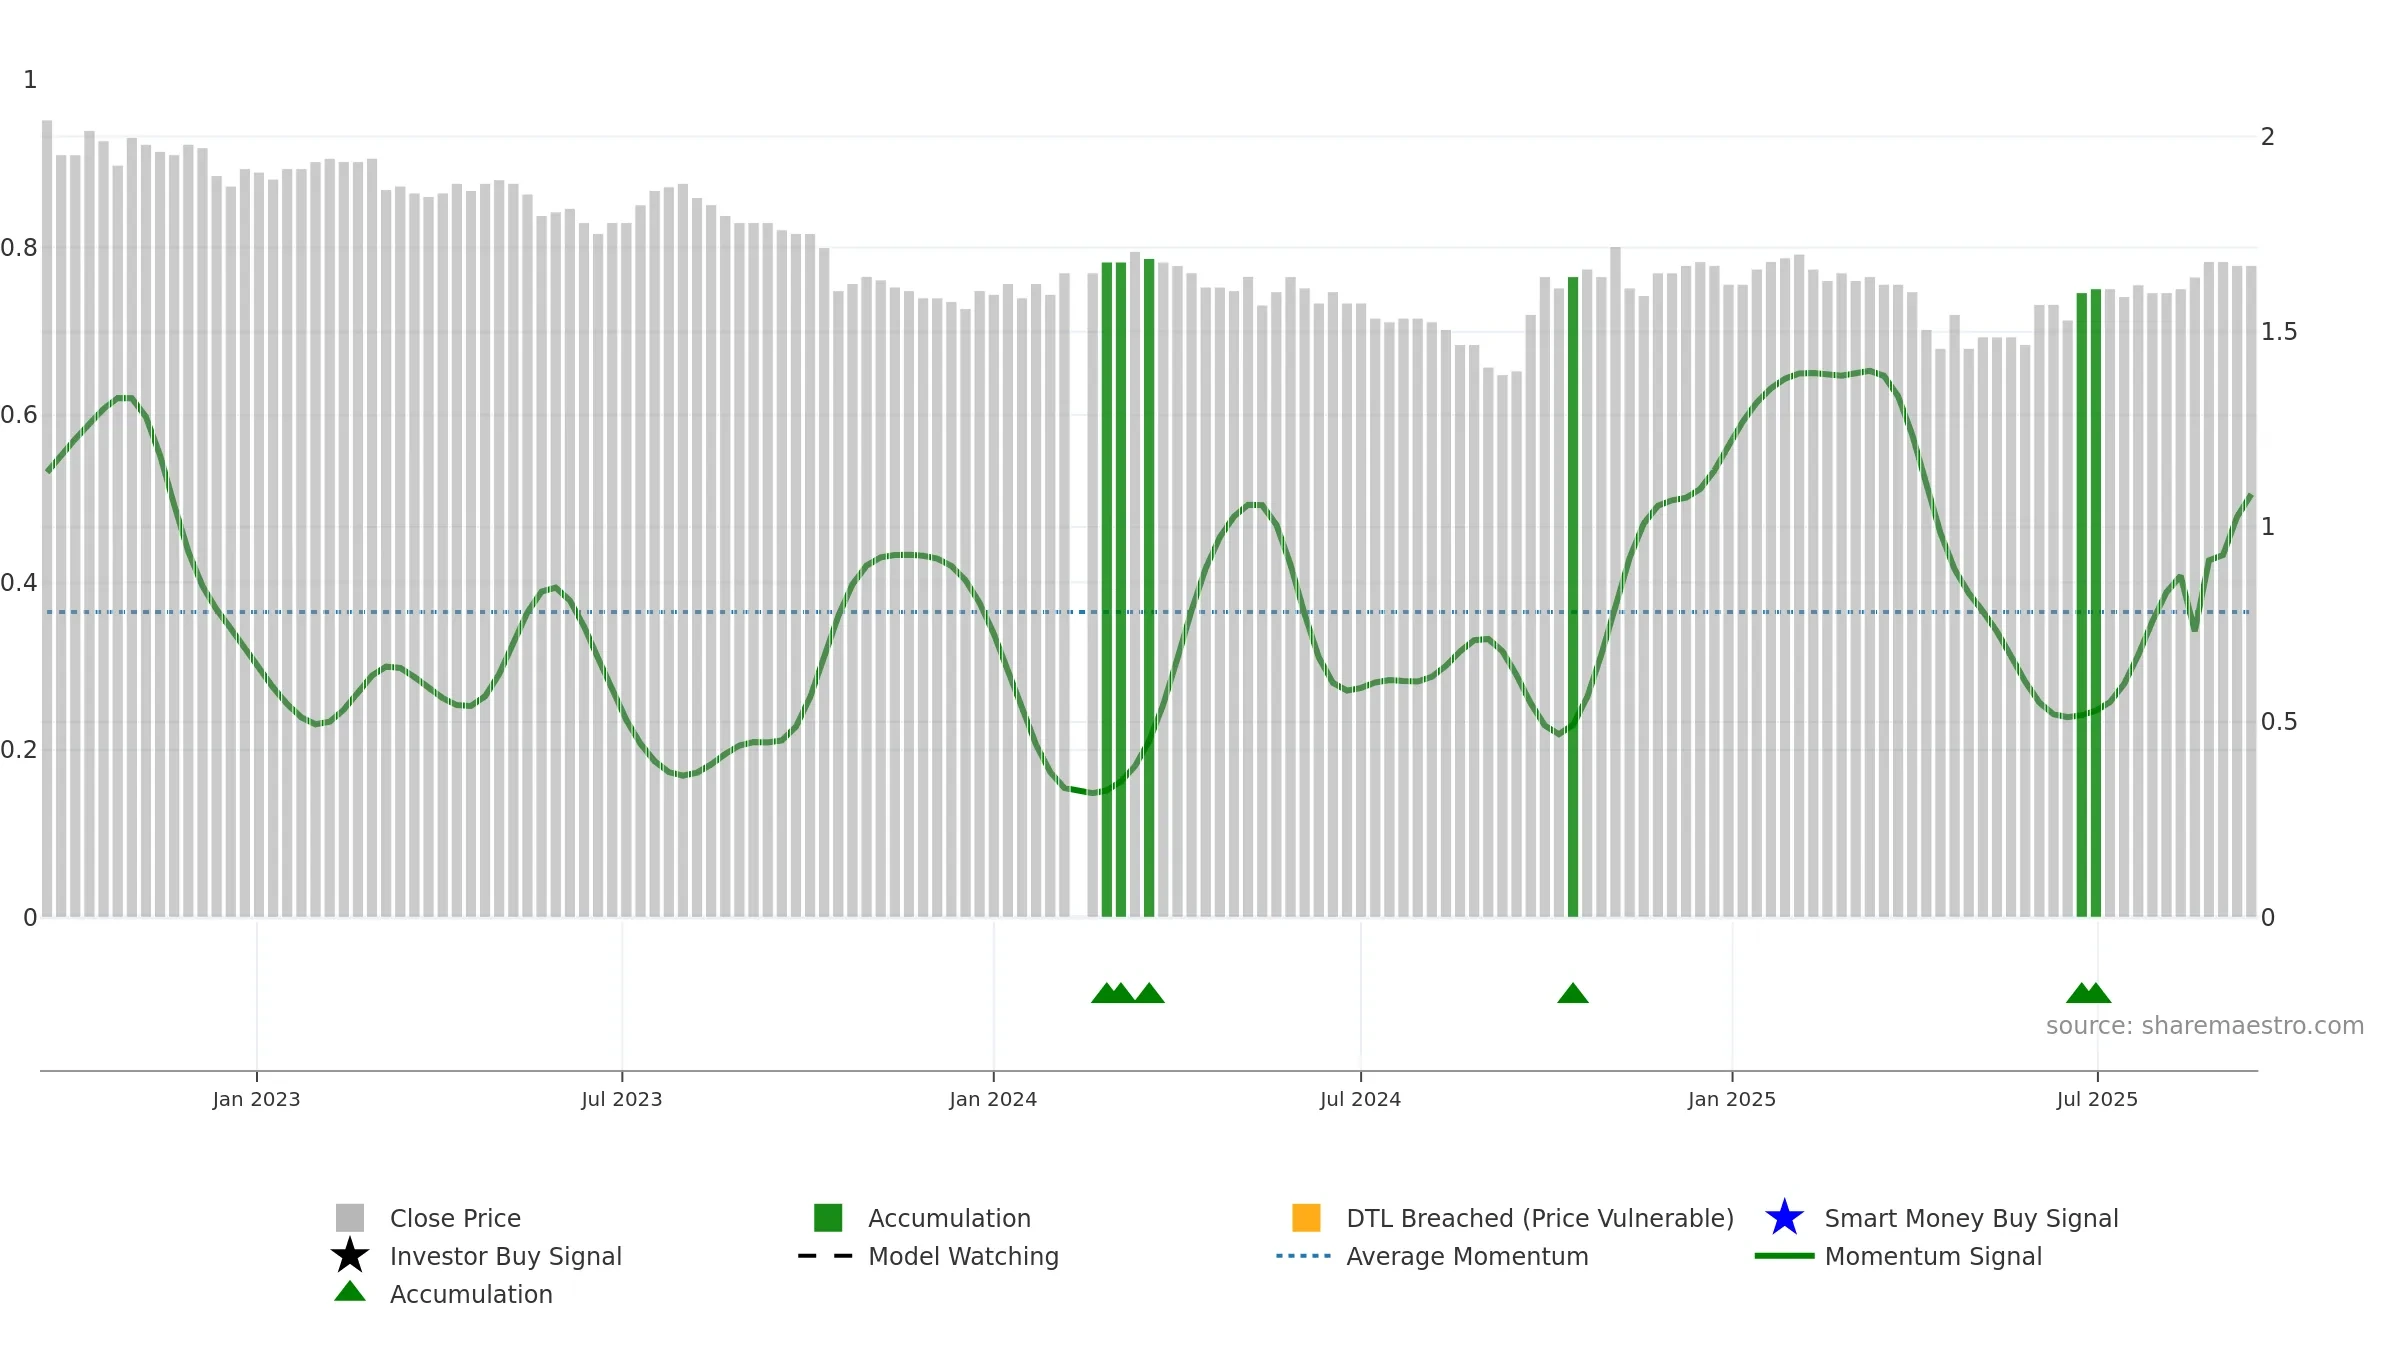This screenshot has width=2400, height=1350.
Task: Click the dashed Model Watching legend line
Action: pyautogui.click(x=826, y=1256)
